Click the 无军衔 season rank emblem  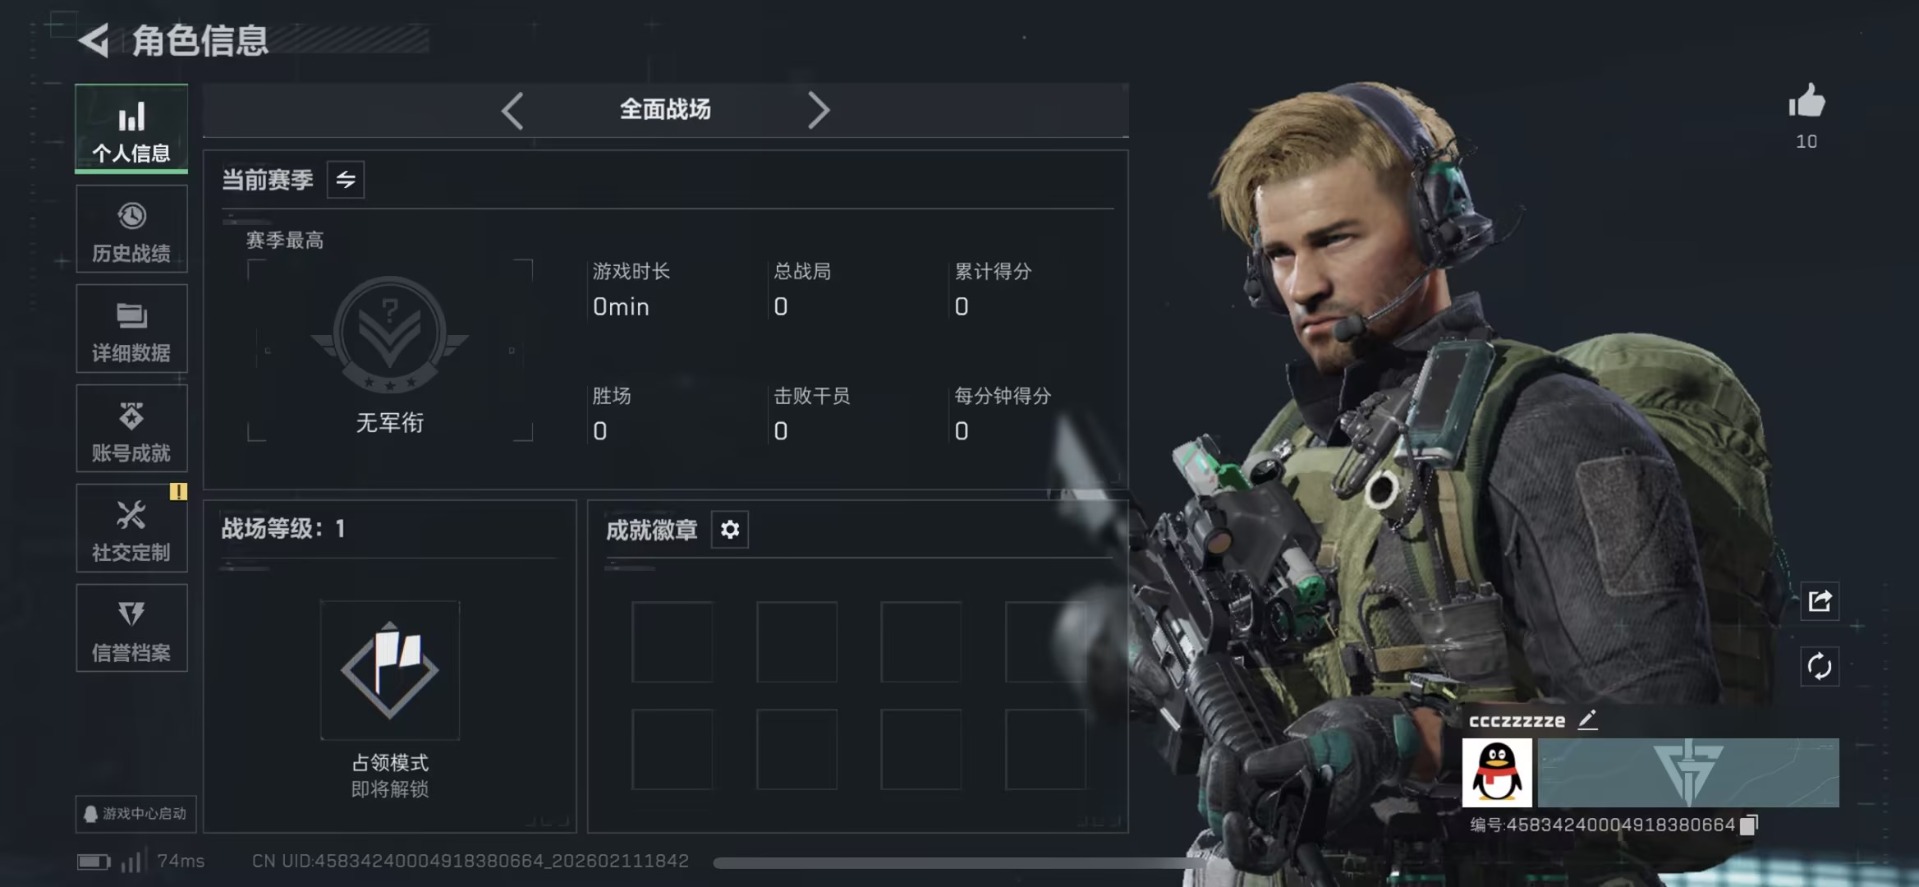click(390, 335)
